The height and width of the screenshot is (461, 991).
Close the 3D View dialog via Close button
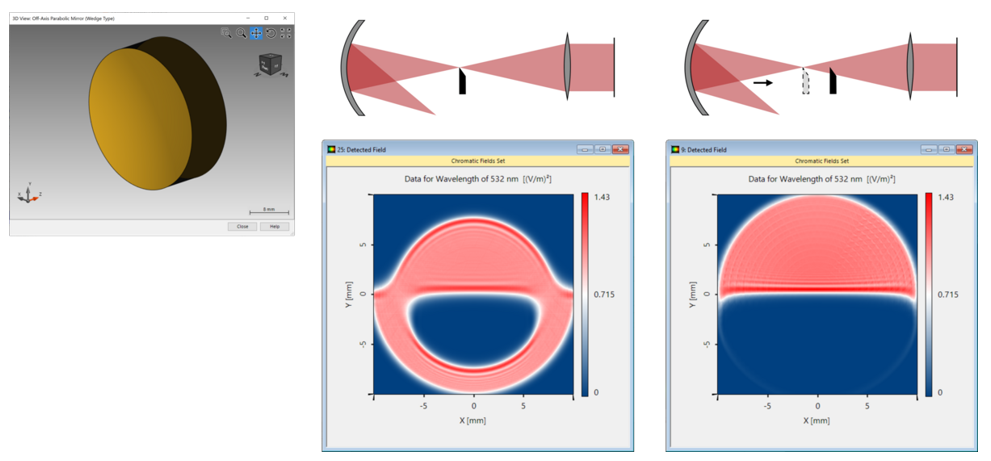tap(243, 226)
